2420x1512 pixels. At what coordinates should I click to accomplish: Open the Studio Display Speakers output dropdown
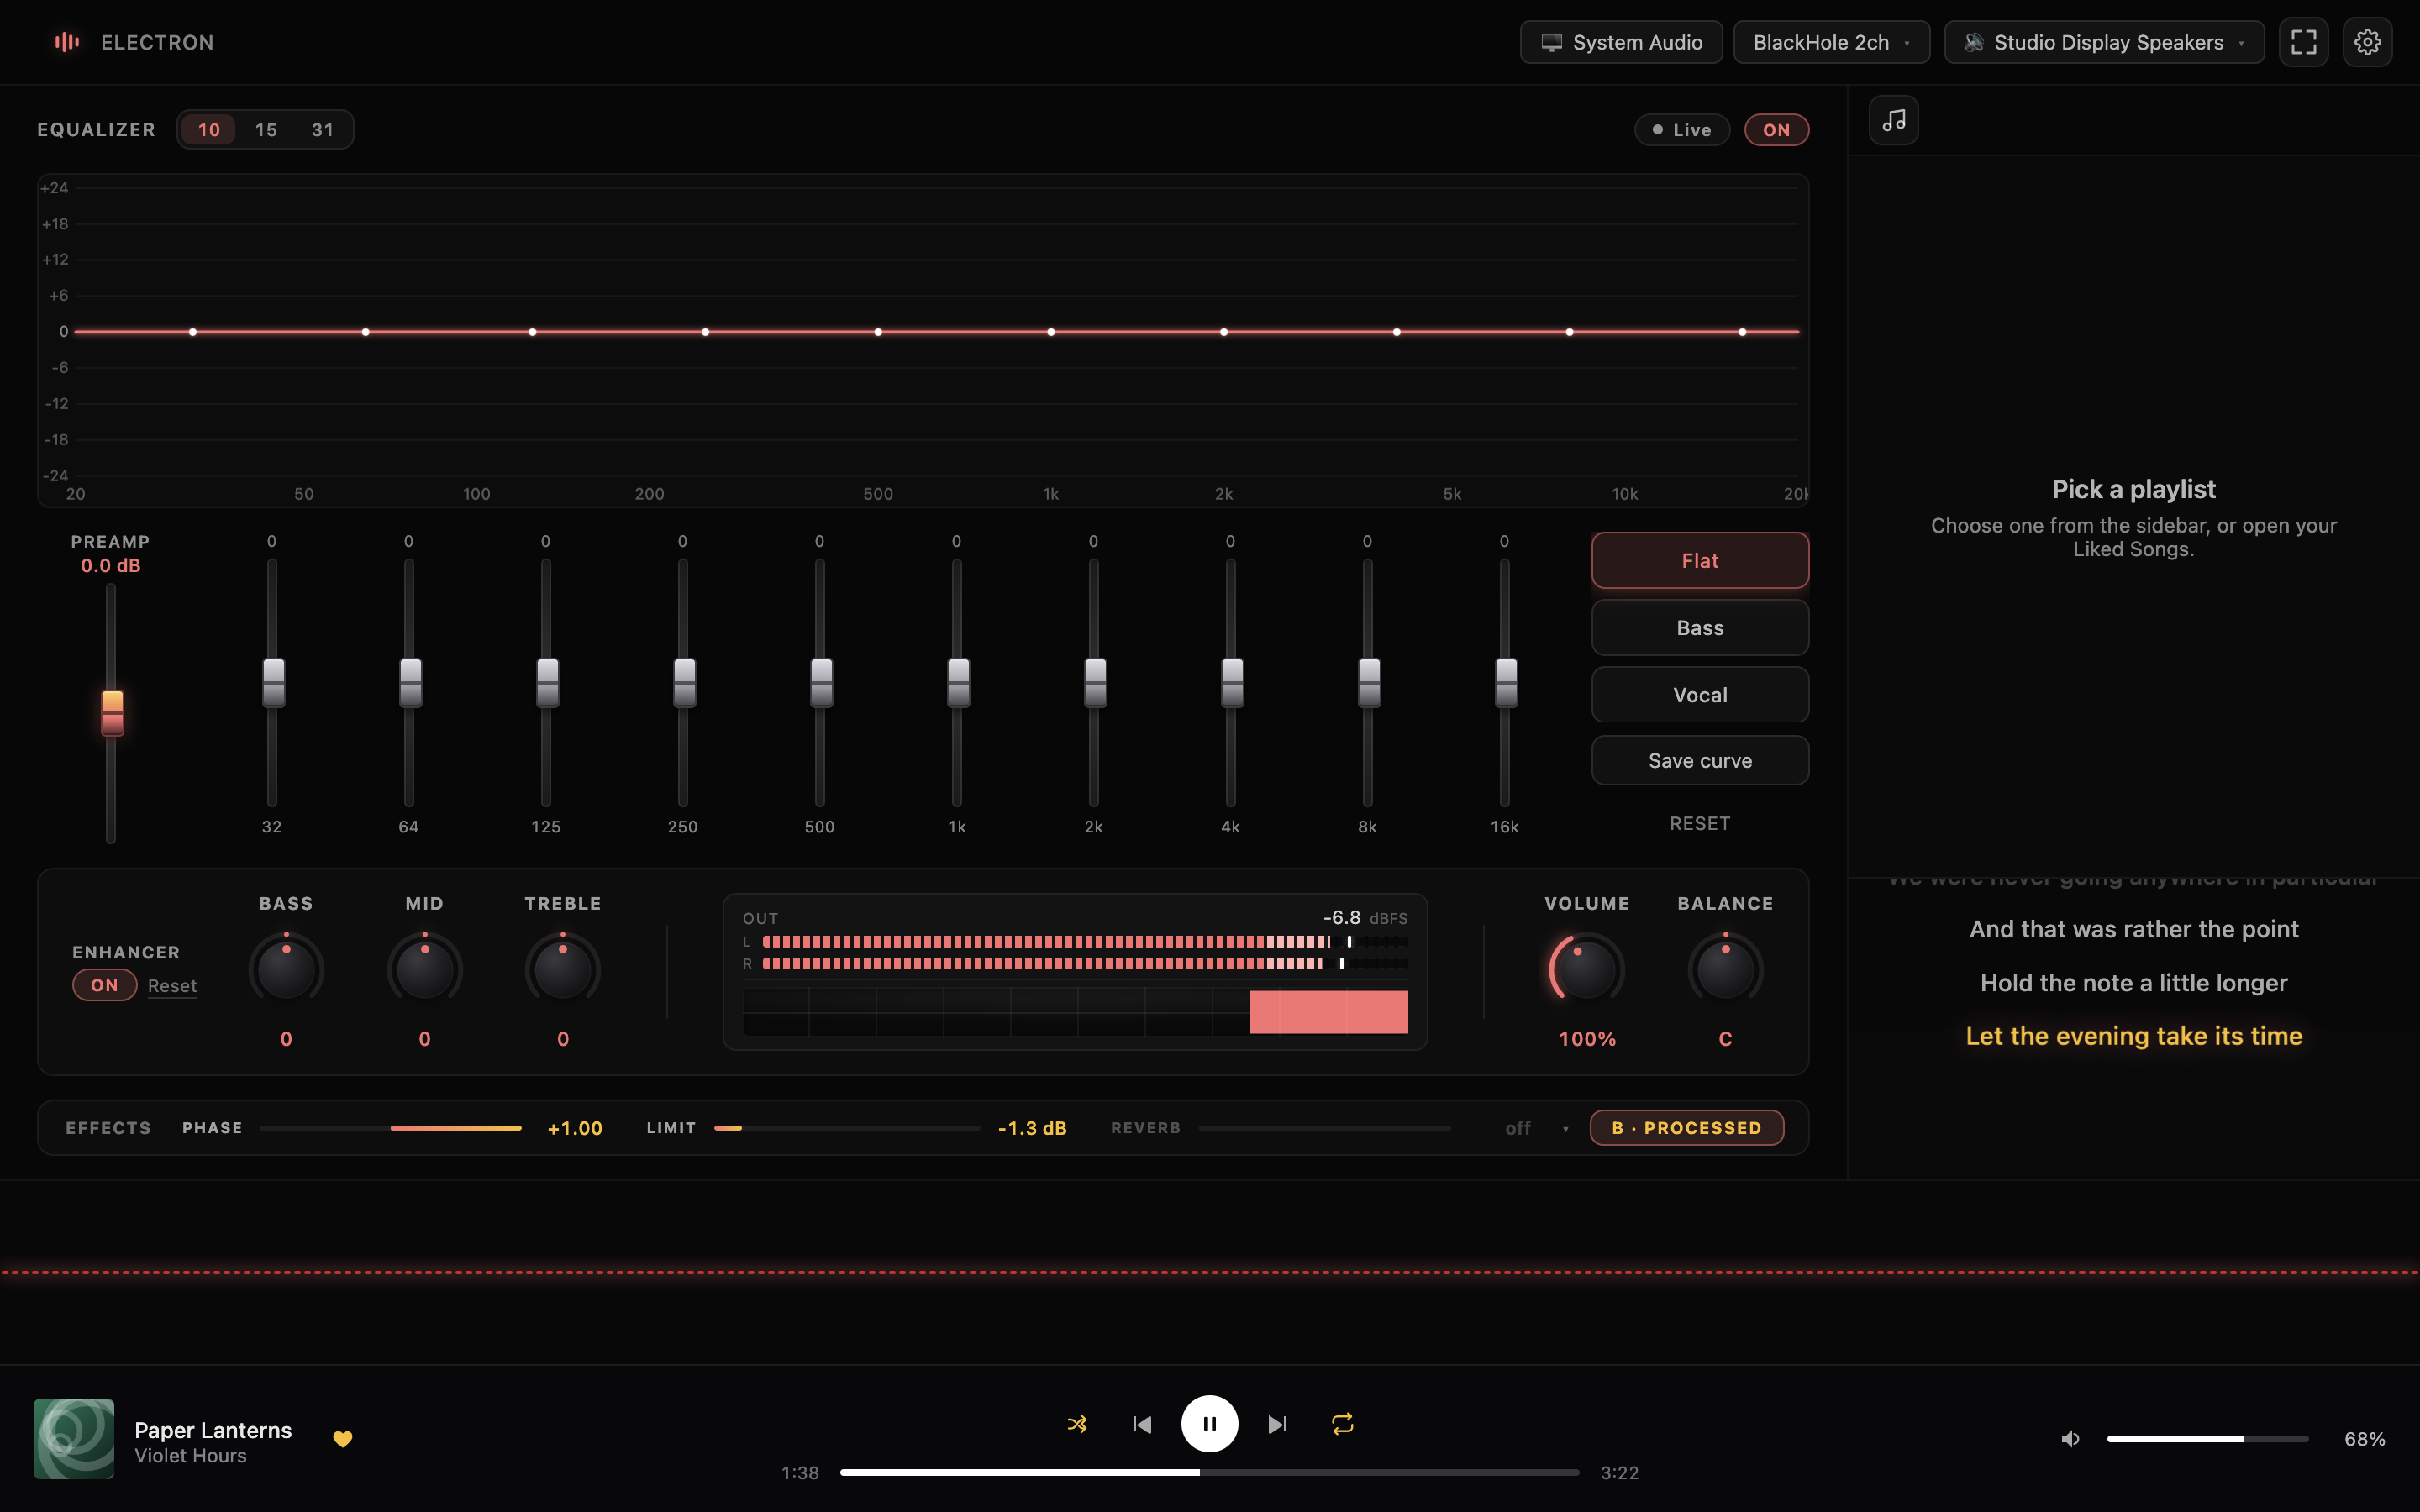point(2104,42)
